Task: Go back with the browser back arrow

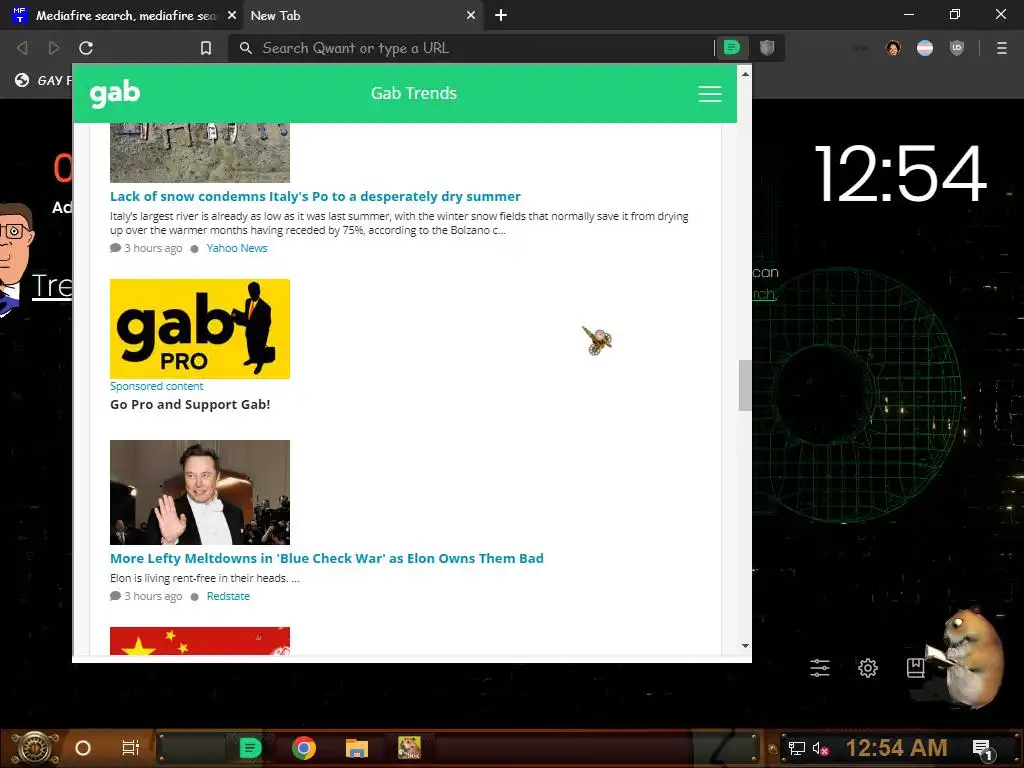Action: coord(22,48)
